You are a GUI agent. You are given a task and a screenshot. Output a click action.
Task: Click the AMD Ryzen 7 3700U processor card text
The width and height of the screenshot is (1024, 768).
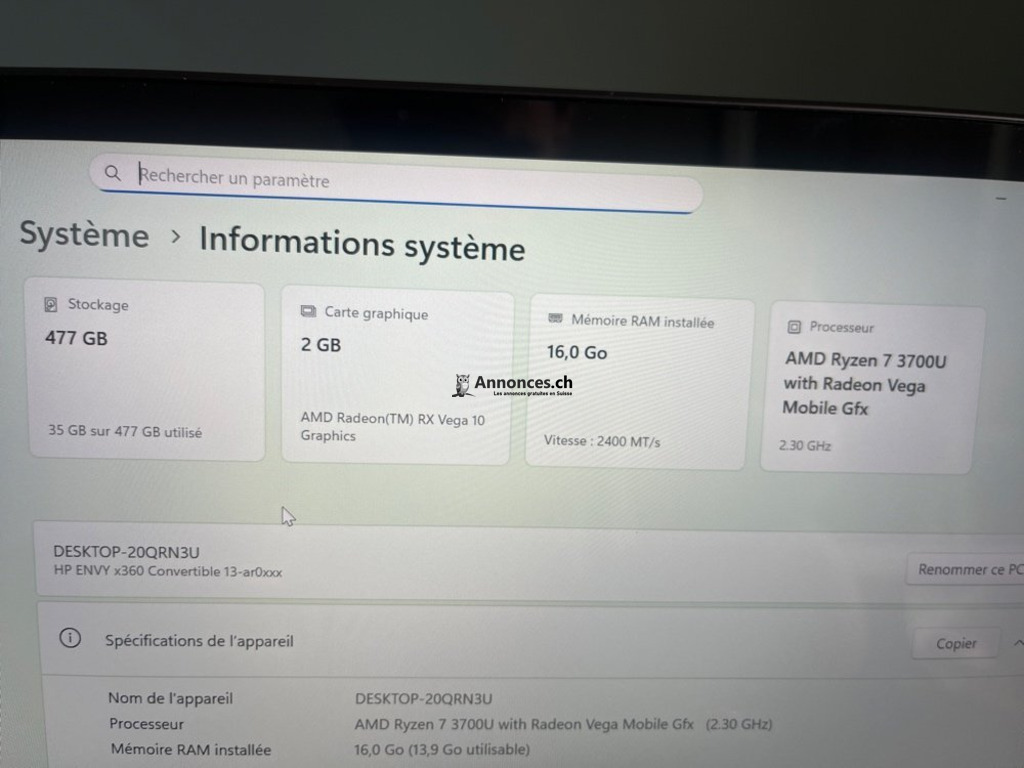(x=865, y=384)
